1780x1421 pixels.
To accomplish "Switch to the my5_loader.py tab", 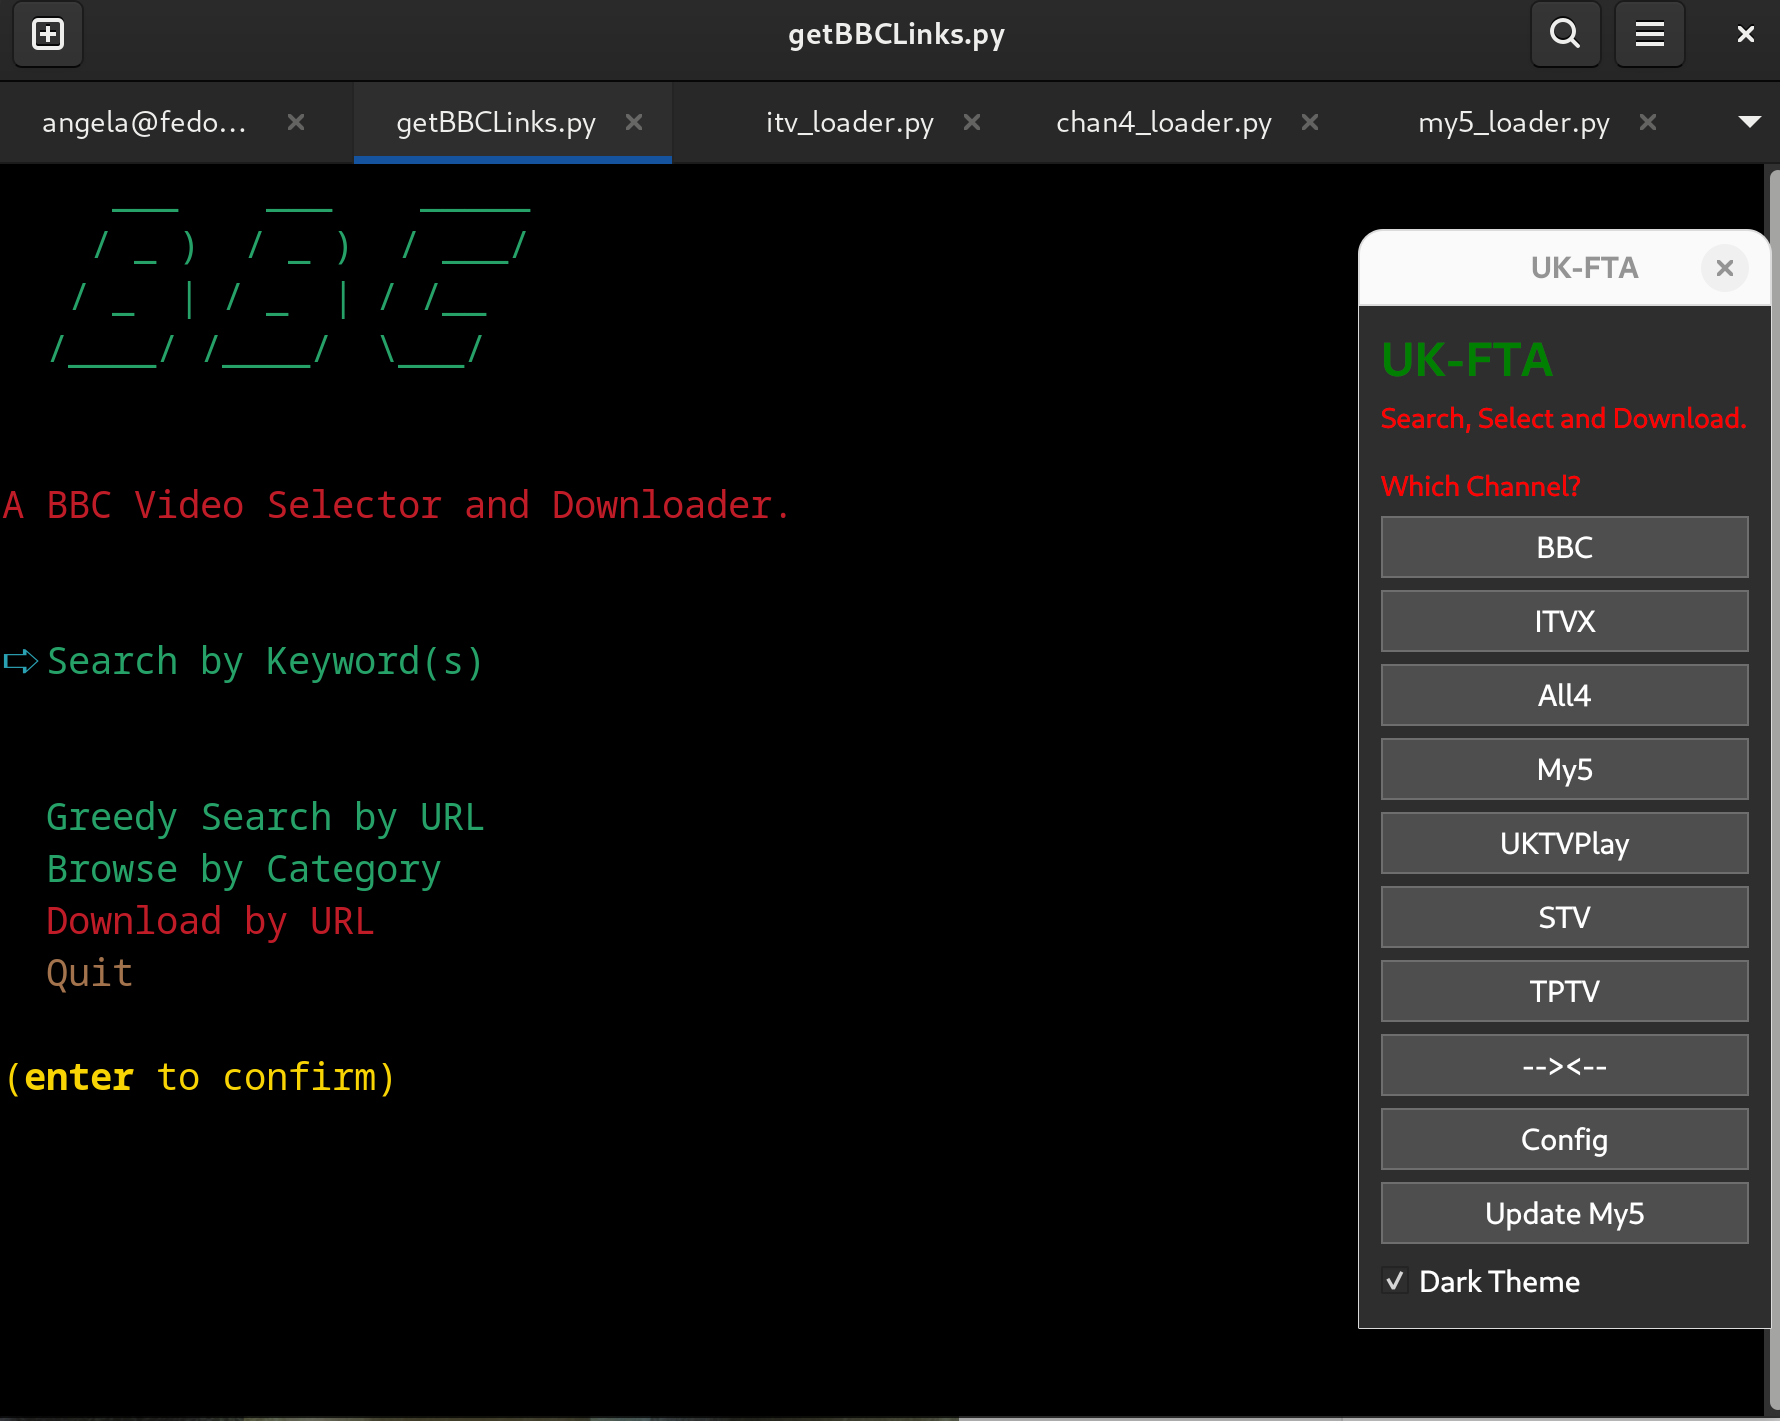I will click(x=1514, y=122).
